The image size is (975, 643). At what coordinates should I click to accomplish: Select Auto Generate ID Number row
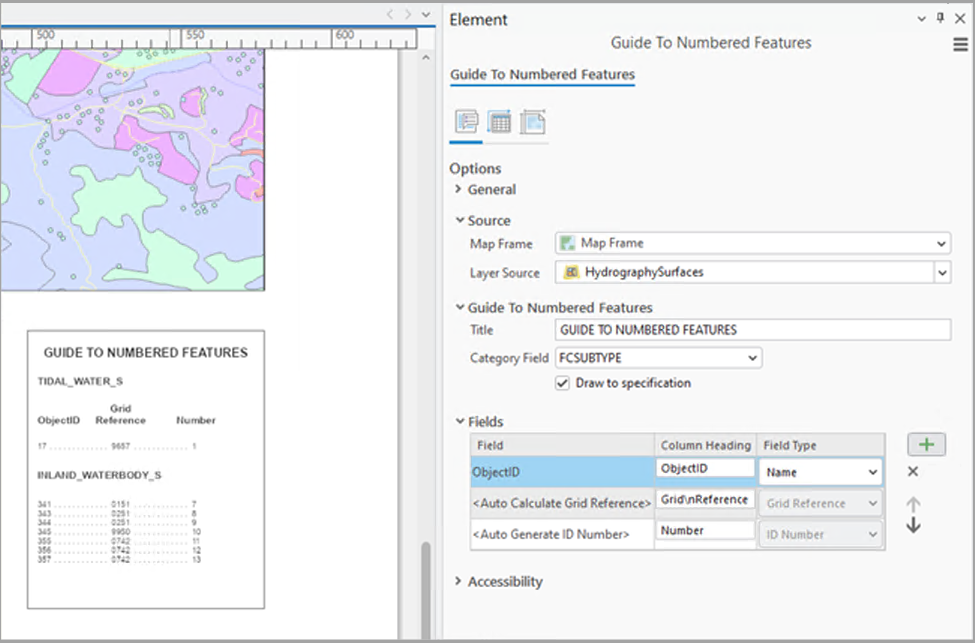562,534
